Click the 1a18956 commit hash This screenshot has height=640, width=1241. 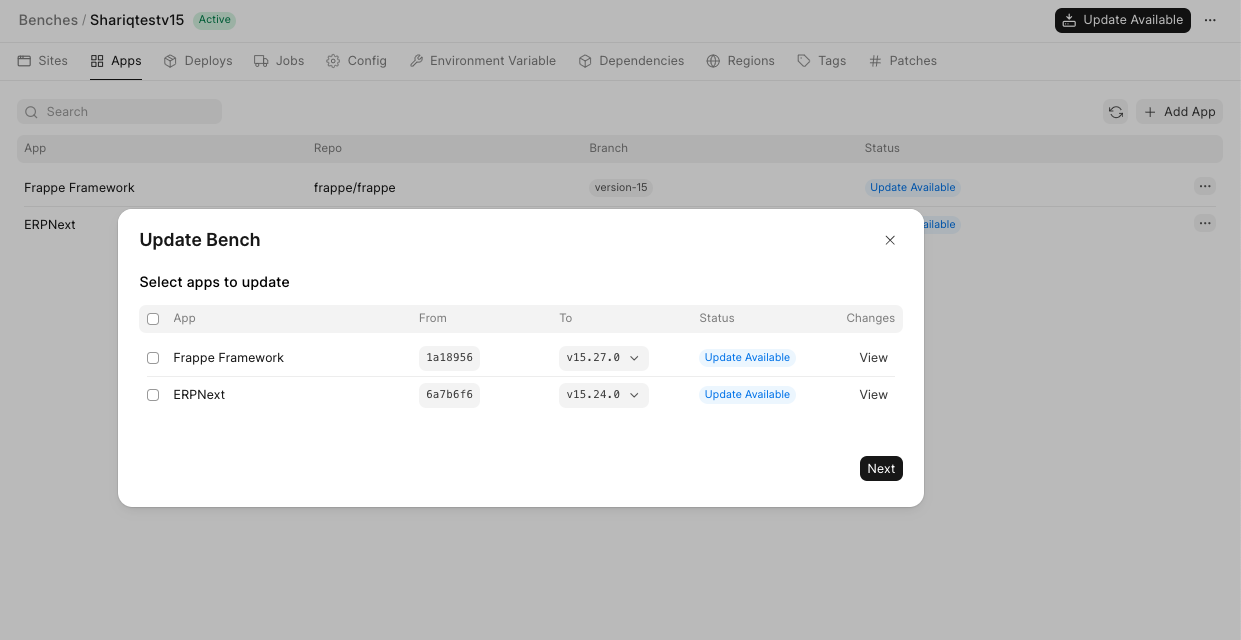(449, 358)
